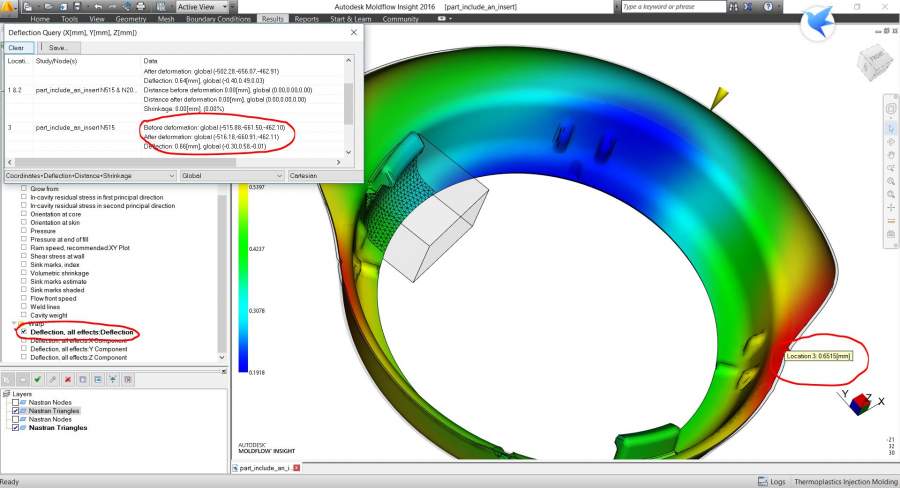Click the orbit tool on navigation bar
The image size is (900, 488).
(x=891, y=142)
